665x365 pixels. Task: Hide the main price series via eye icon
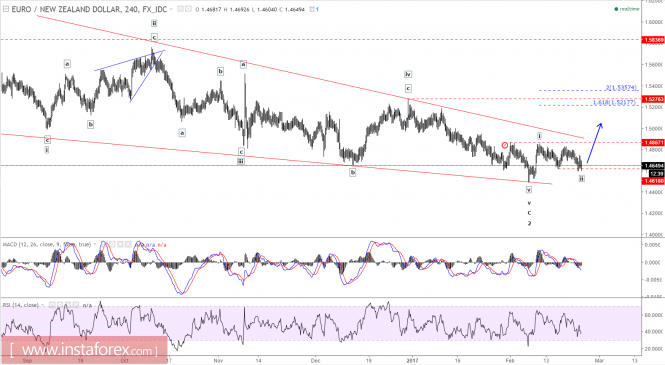pyautogui.click(x=180, y=9)
